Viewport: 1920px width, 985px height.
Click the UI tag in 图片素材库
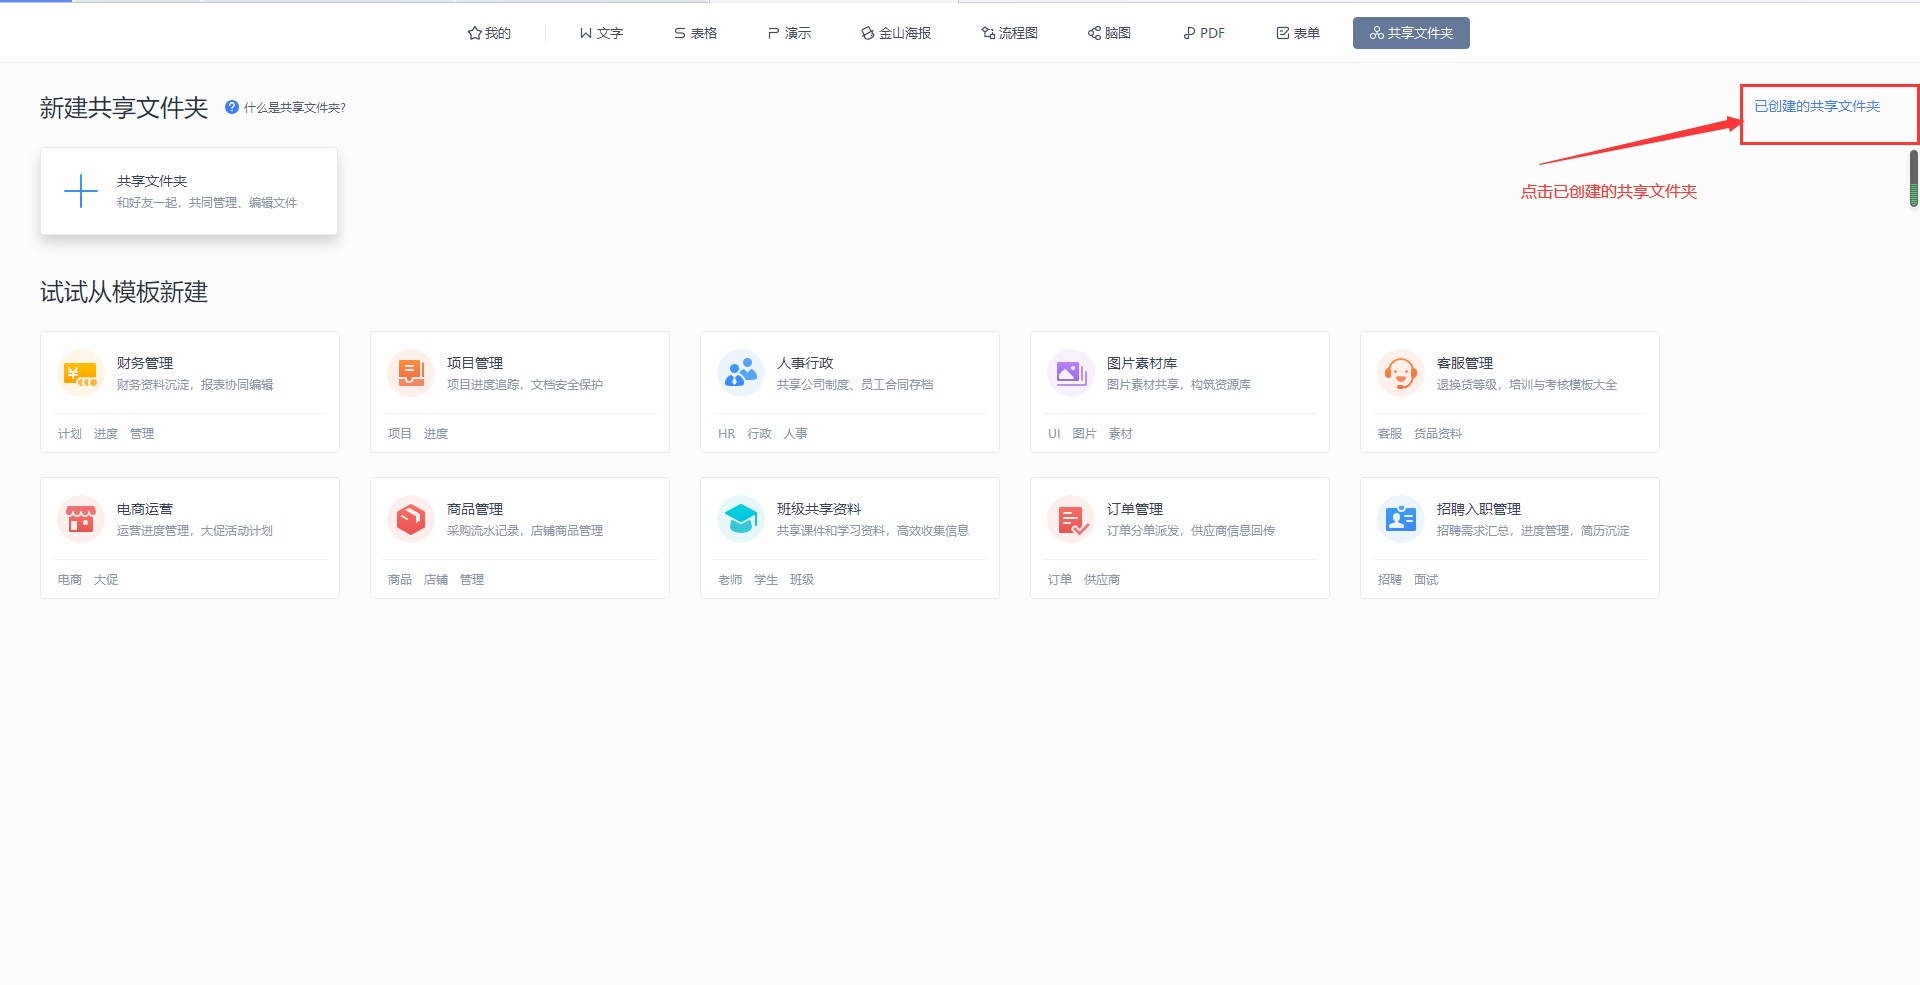[x=1054, y=434]
